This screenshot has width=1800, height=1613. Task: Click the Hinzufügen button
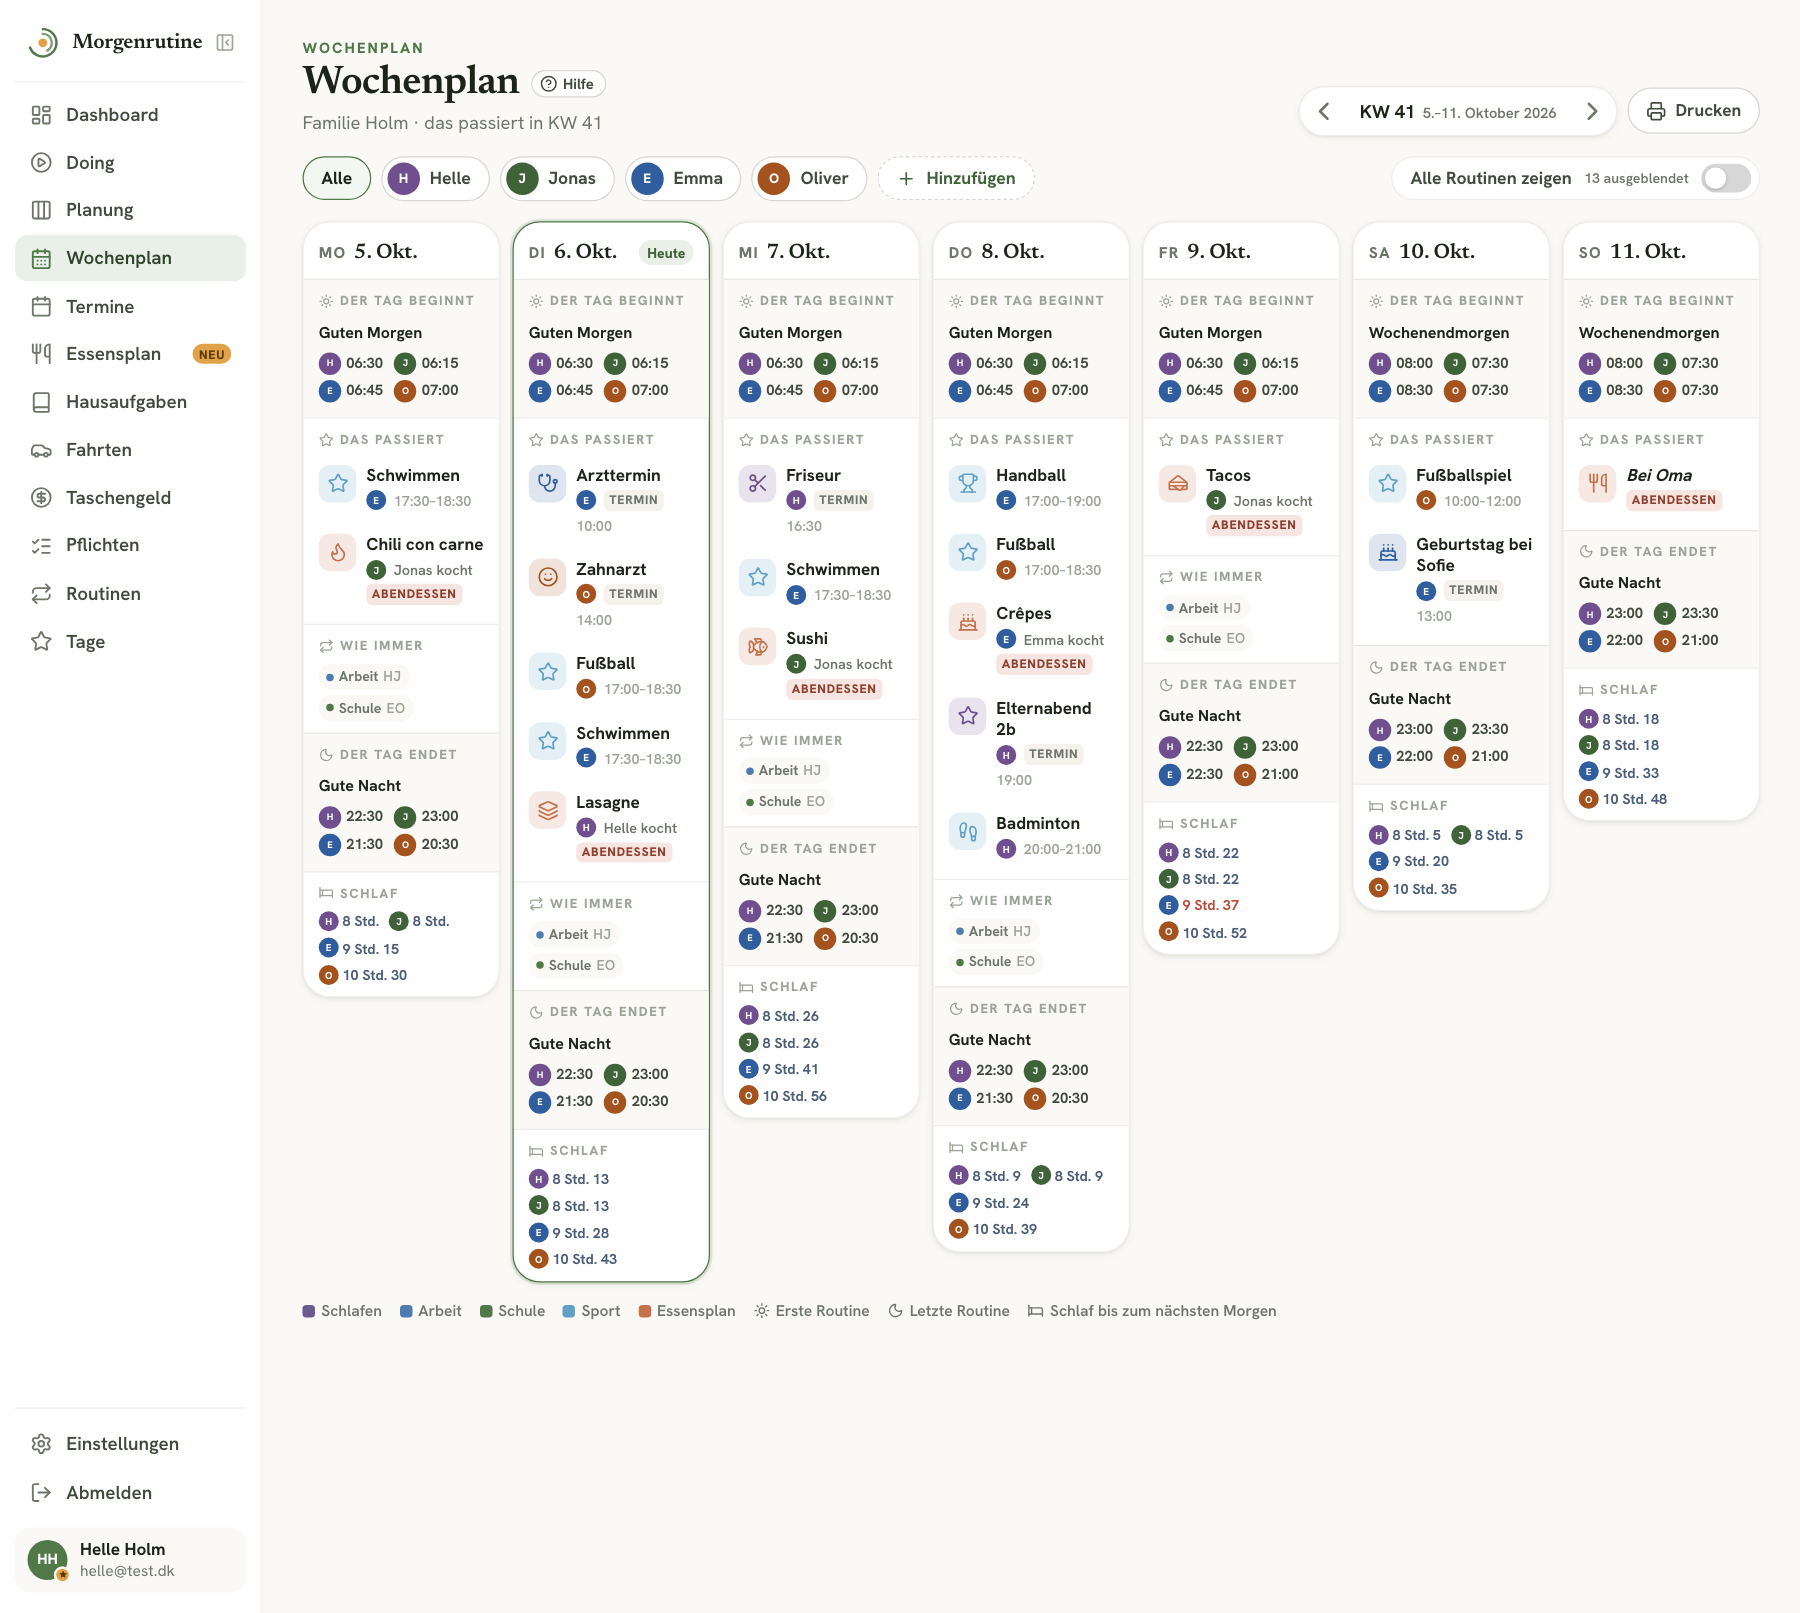pyautogui.click(x=956, y=178)
